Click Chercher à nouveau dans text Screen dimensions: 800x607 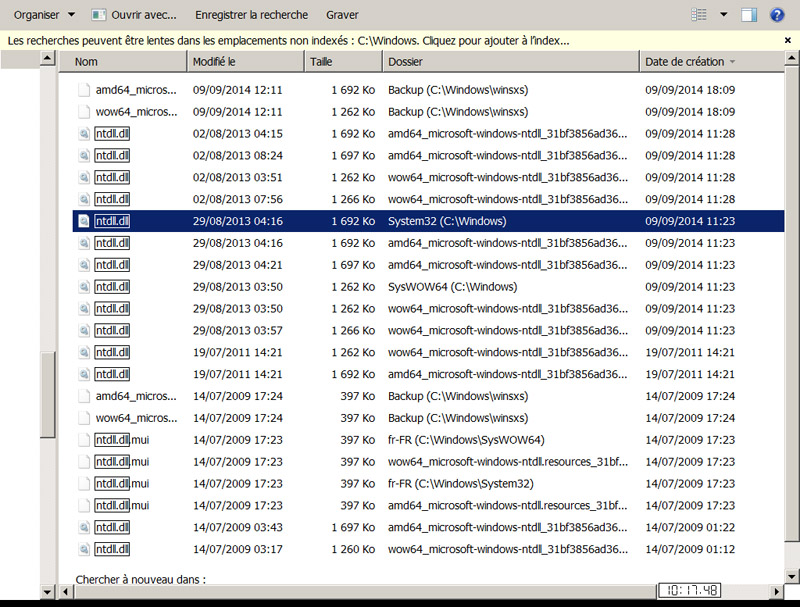141,579
